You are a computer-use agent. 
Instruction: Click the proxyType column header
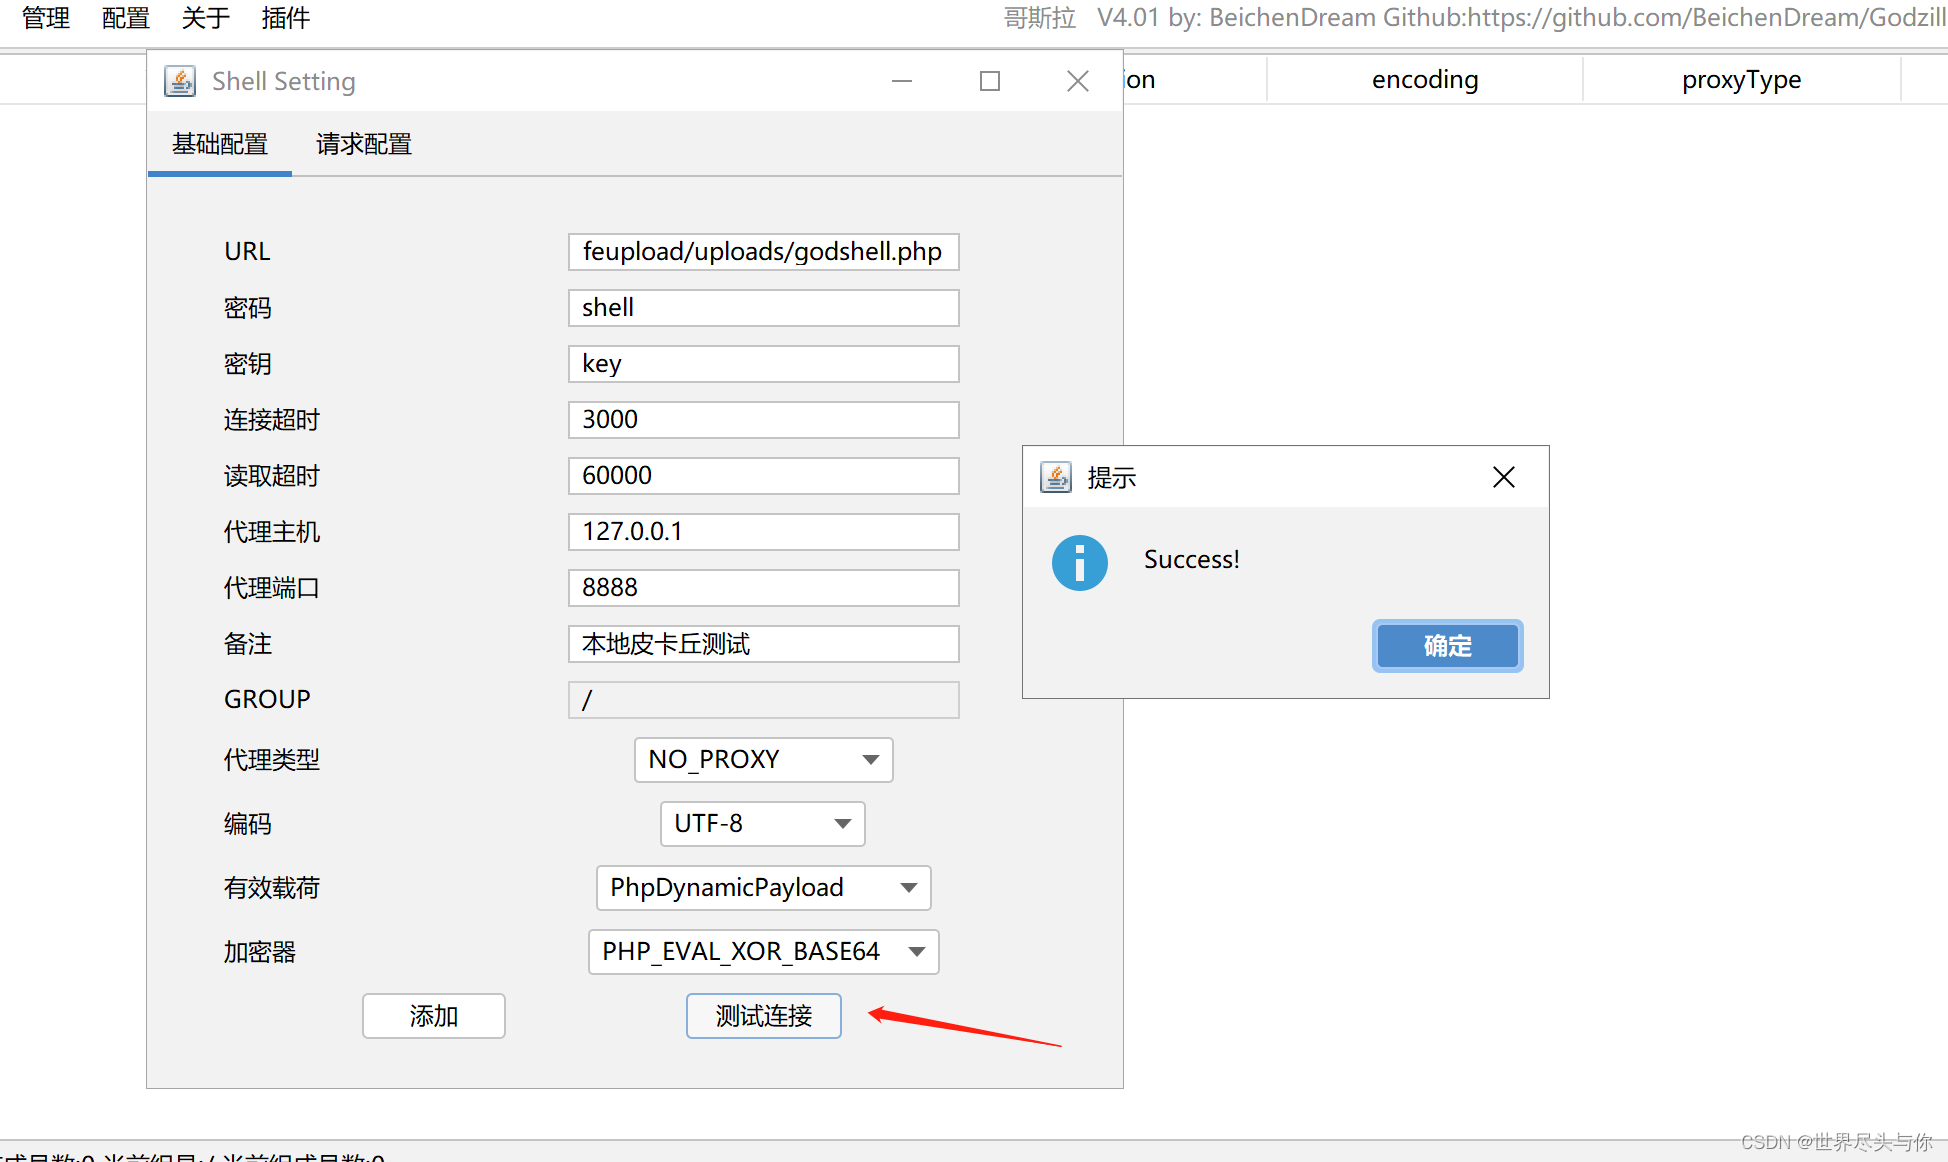coord(1742,80)
